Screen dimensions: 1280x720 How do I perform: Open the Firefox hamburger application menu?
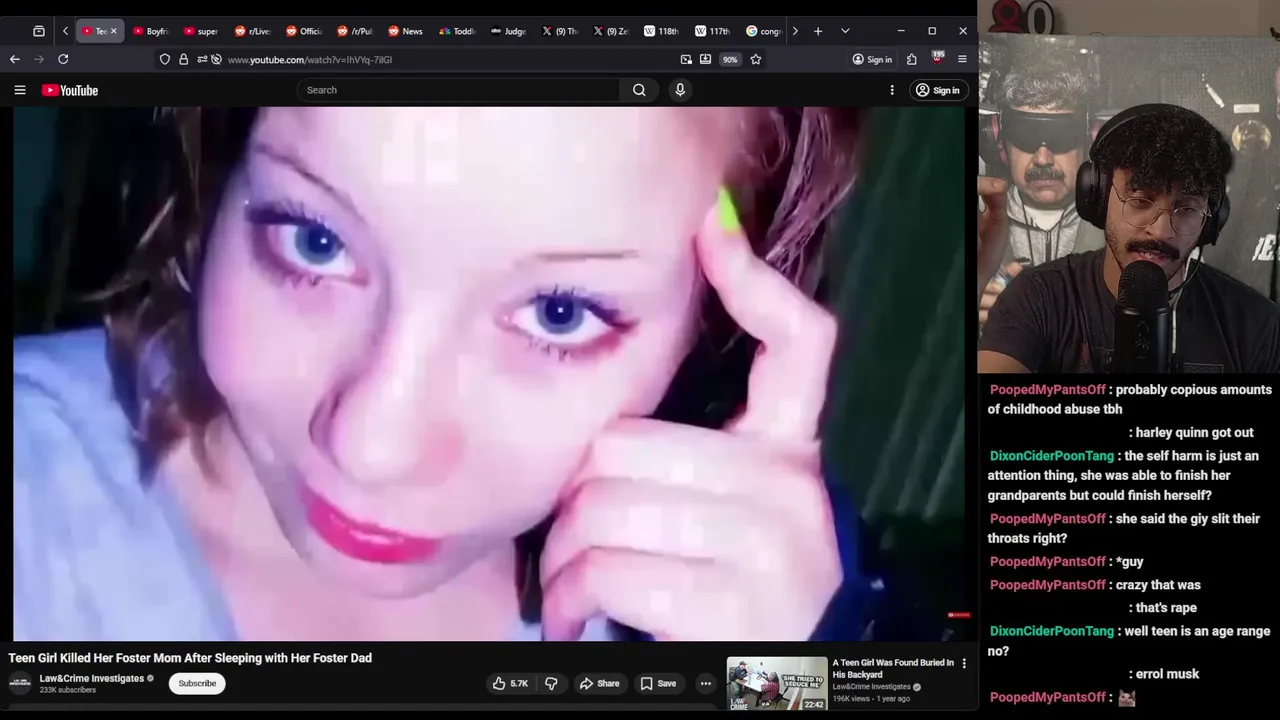(x=962, y=60)
